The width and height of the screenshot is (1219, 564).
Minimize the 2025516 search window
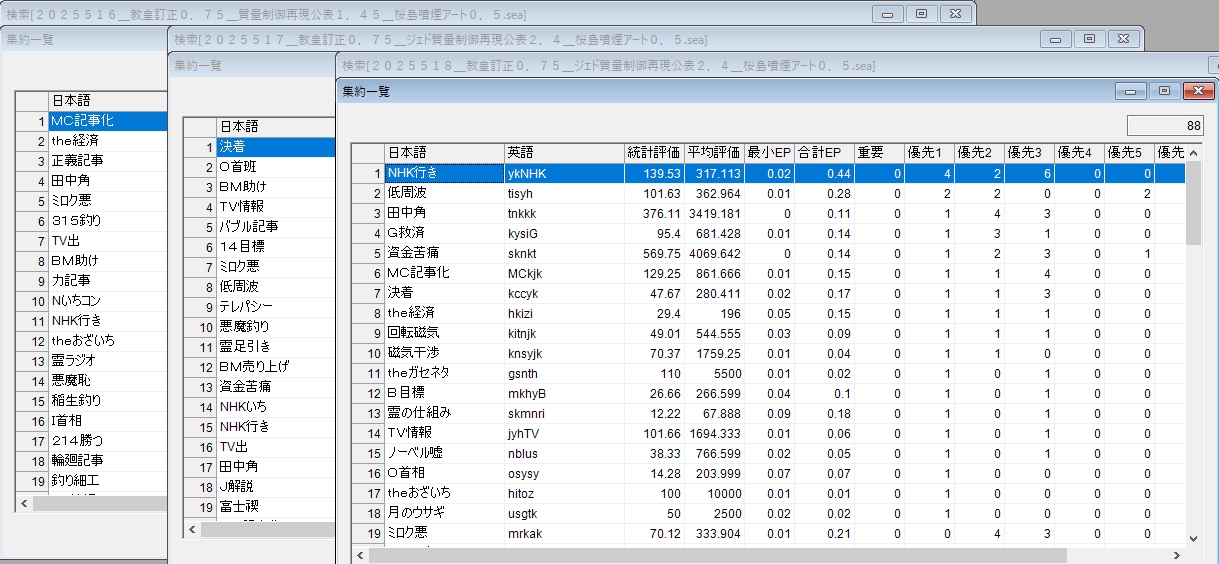click(x=888, y=14)
